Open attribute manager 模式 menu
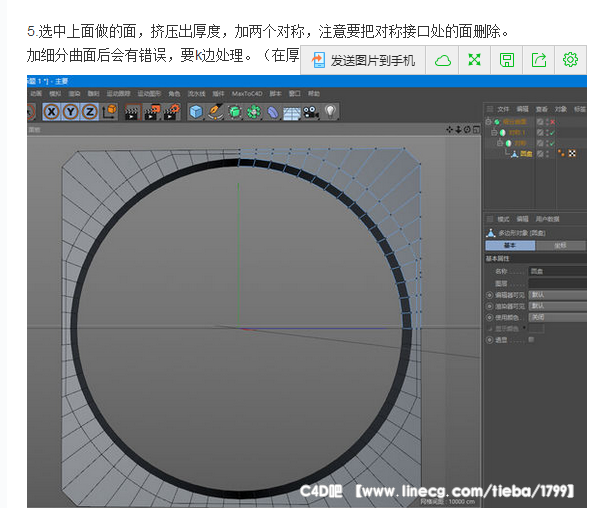This screenshot has width=600, height=508. [x=503, y=219]
